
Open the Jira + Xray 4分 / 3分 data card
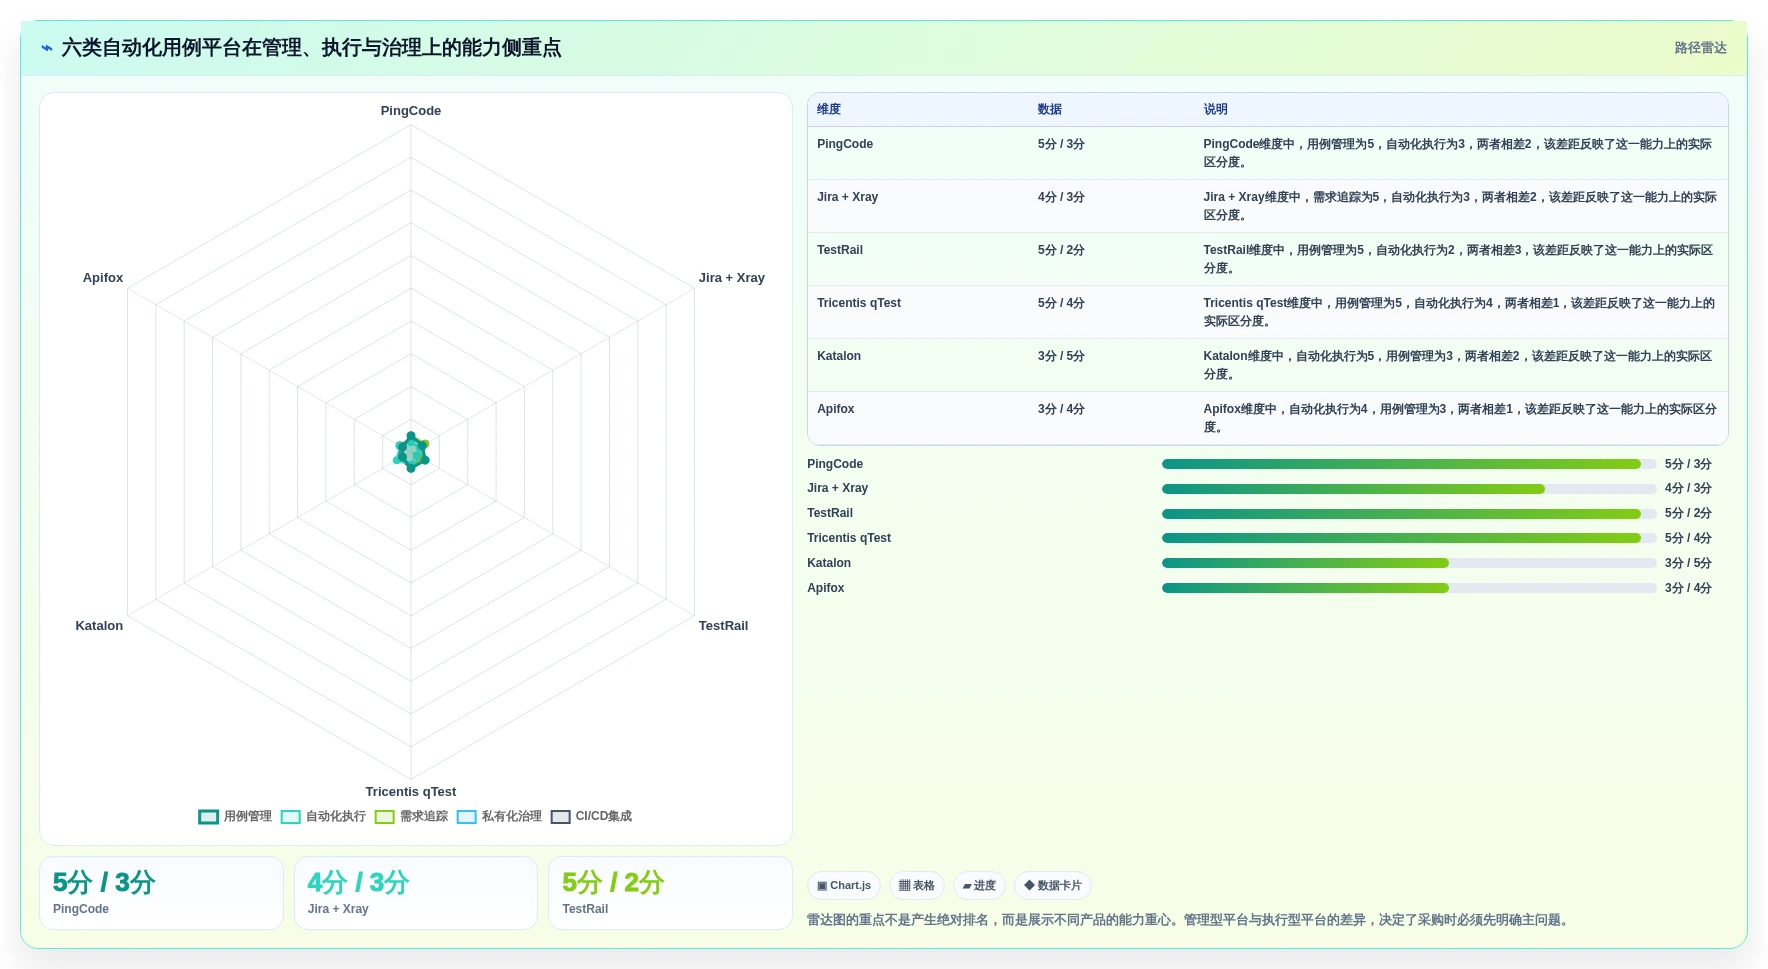(416, 893)
